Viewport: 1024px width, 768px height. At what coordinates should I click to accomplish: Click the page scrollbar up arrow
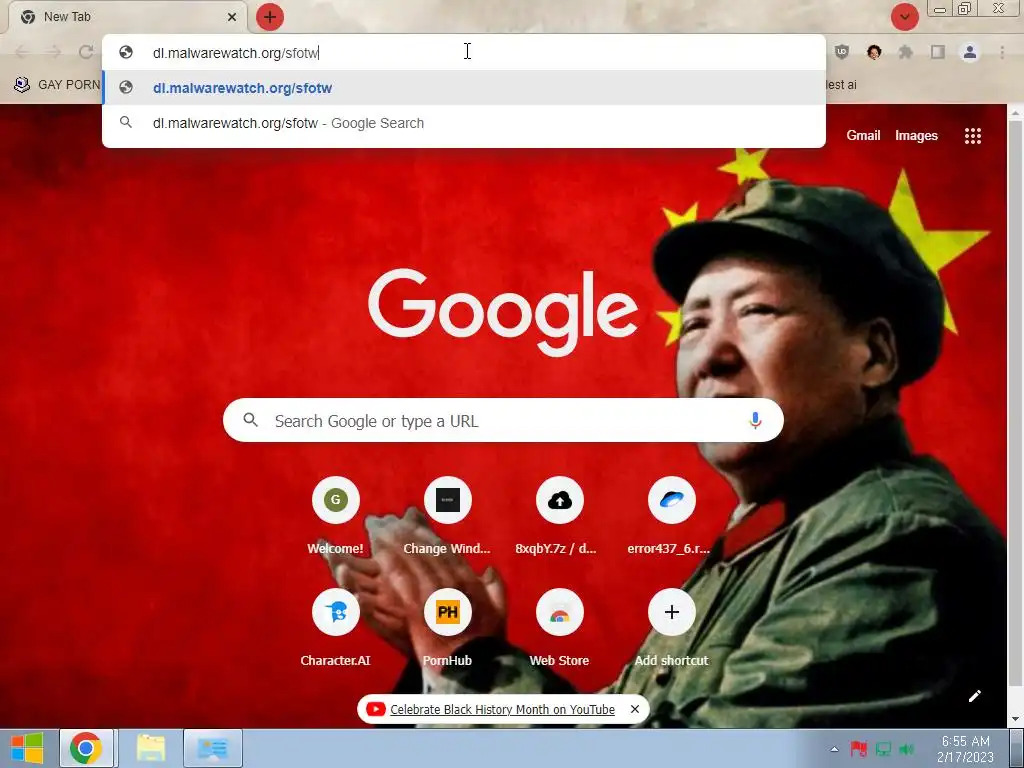coord(1016,113)
